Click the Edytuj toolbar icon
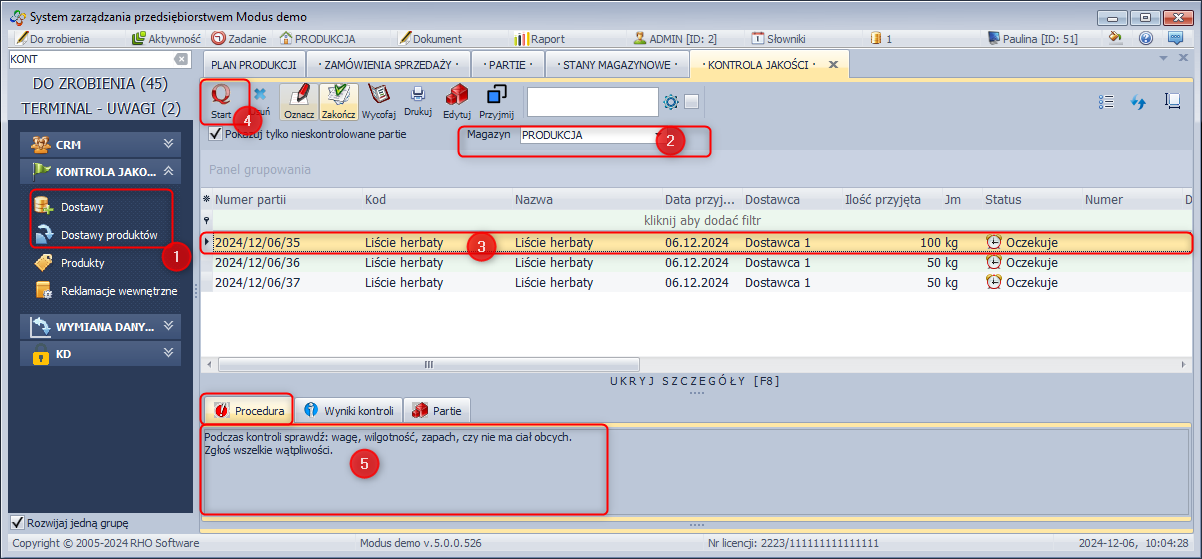 (456, 97)
